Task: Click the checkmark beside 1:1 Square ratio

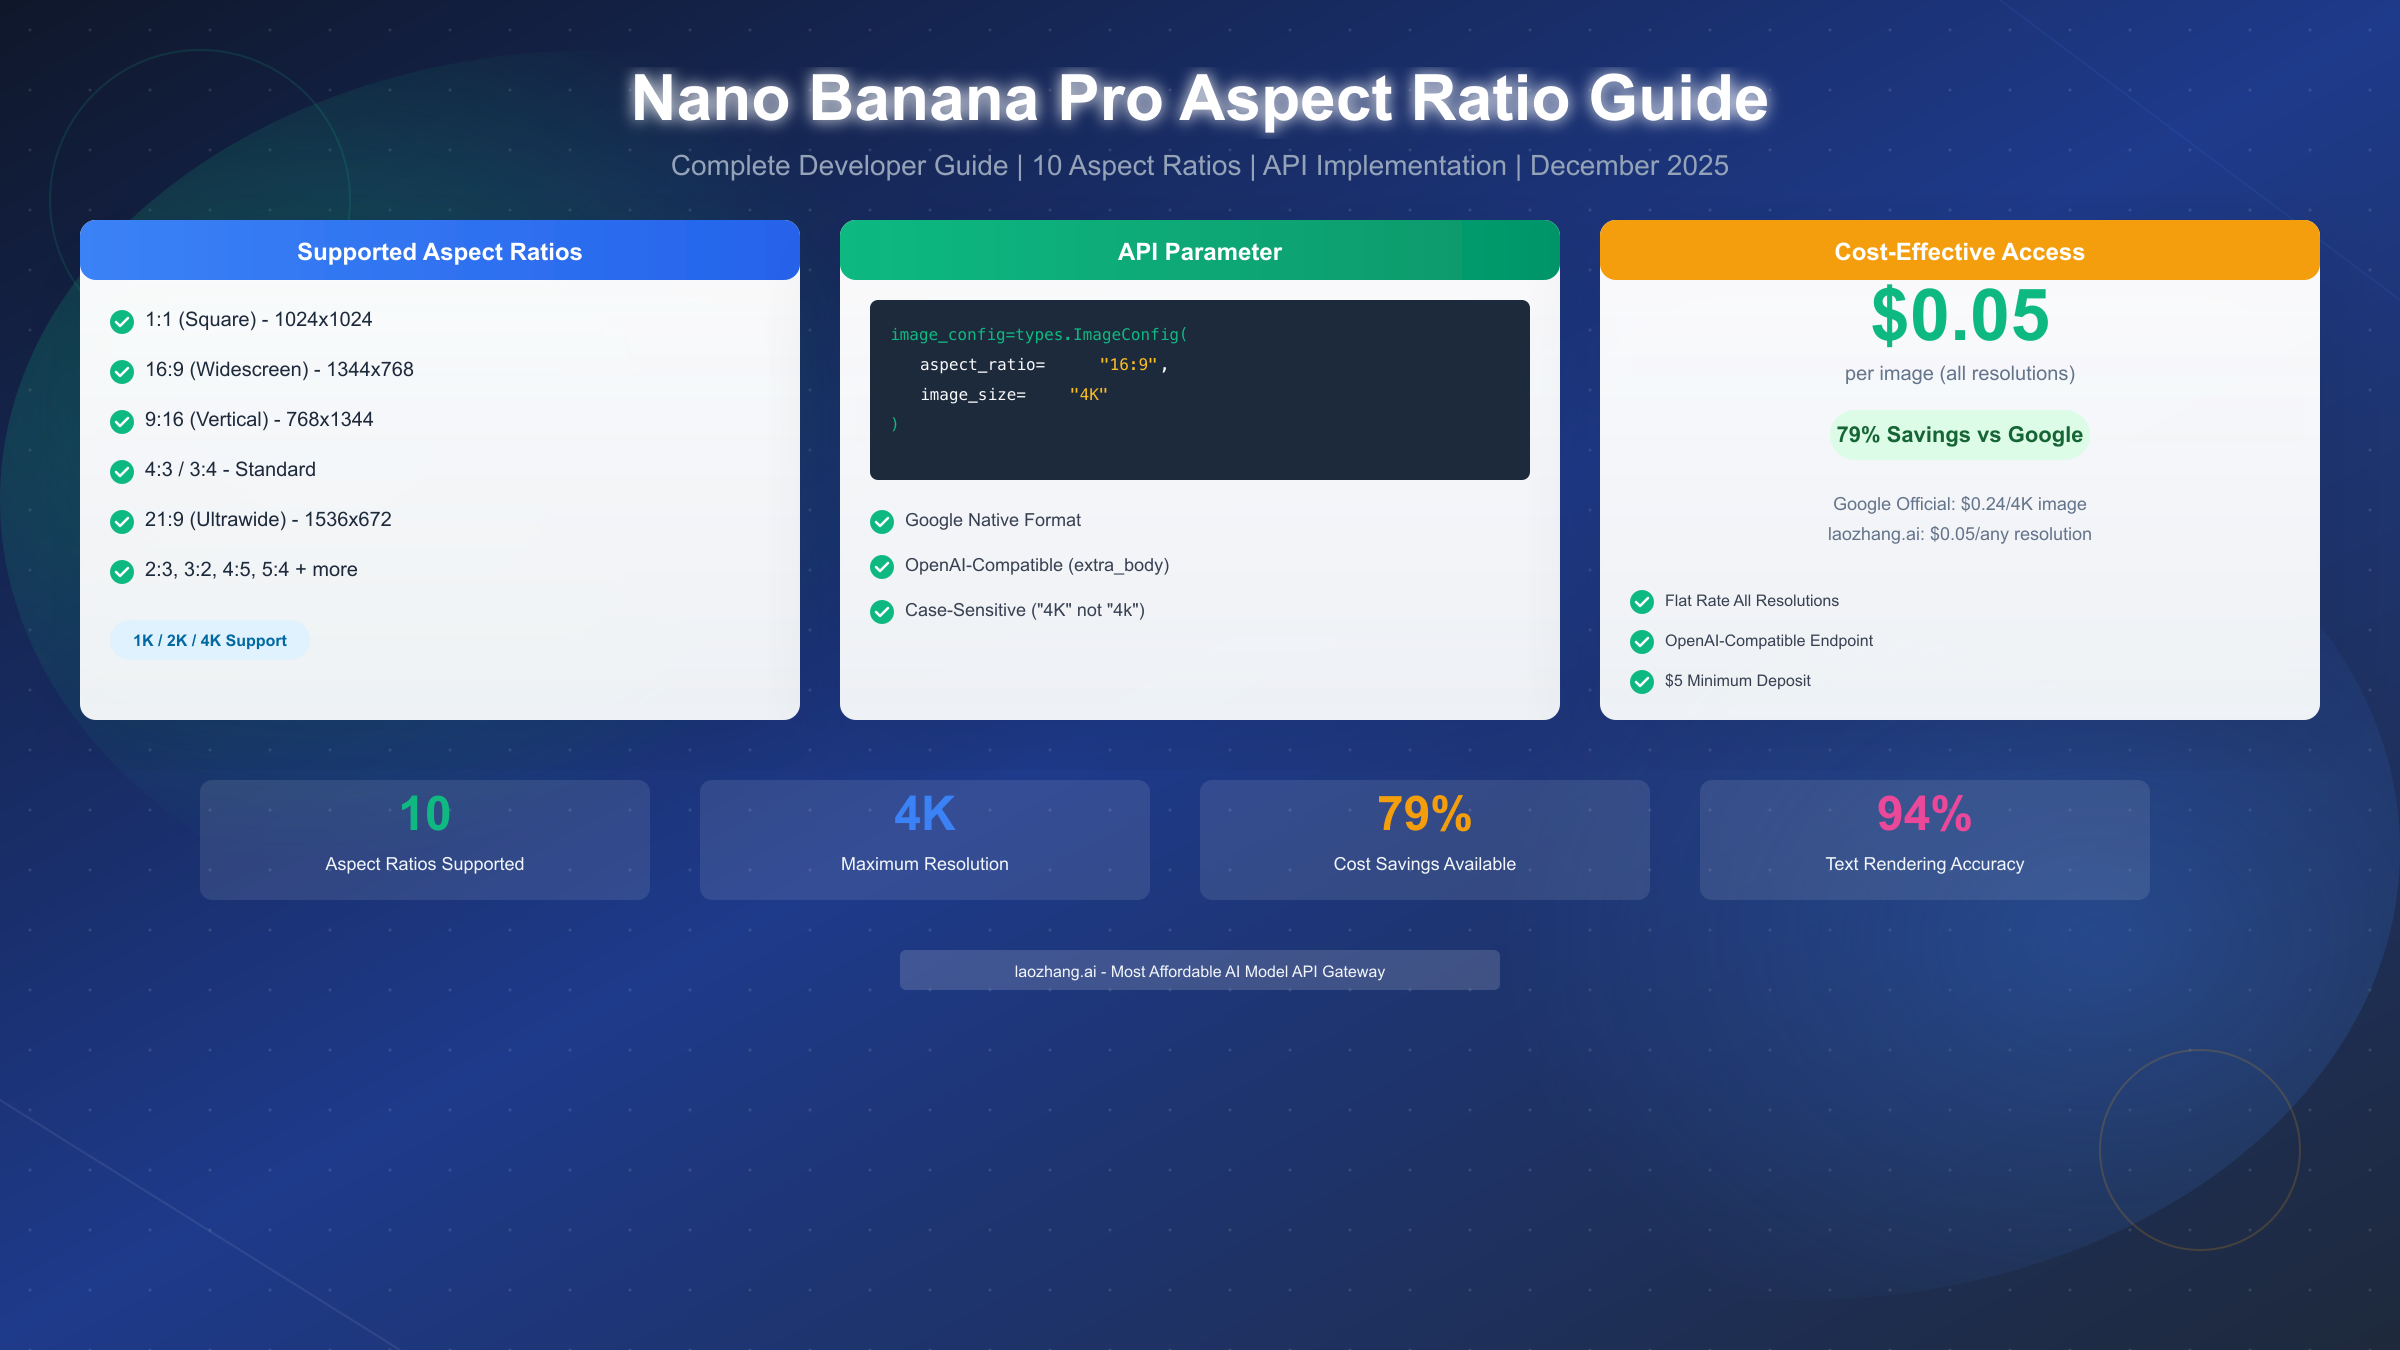Action: click(122, 321)
